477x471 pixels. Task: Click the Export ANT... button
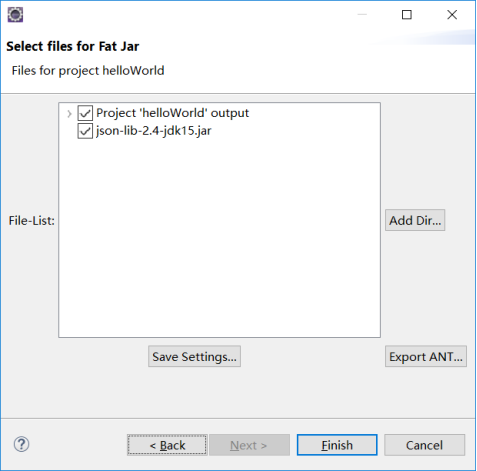pos(426,357)
